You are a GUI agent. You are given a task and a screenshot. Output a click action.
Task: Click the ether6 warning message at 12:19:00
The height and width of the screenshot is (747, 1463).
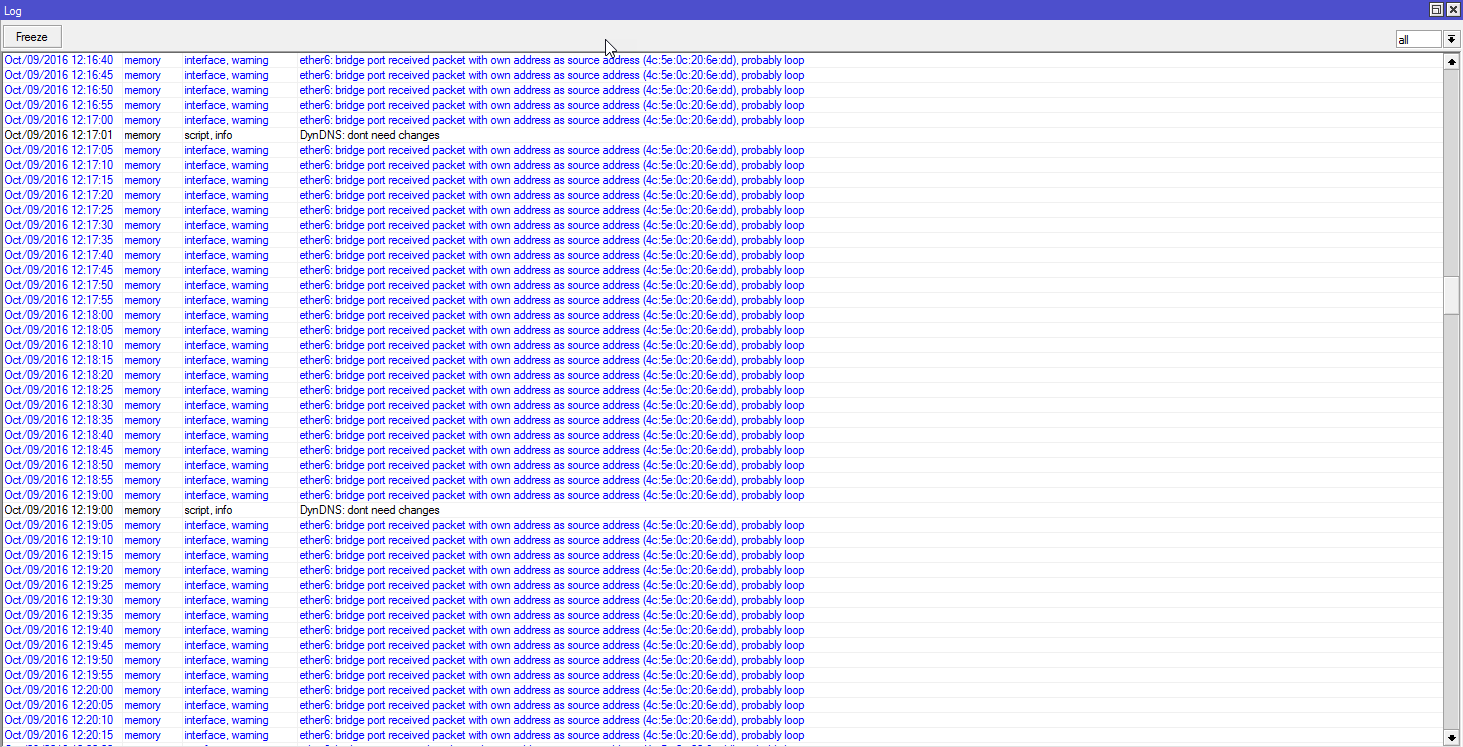point(552,495)
